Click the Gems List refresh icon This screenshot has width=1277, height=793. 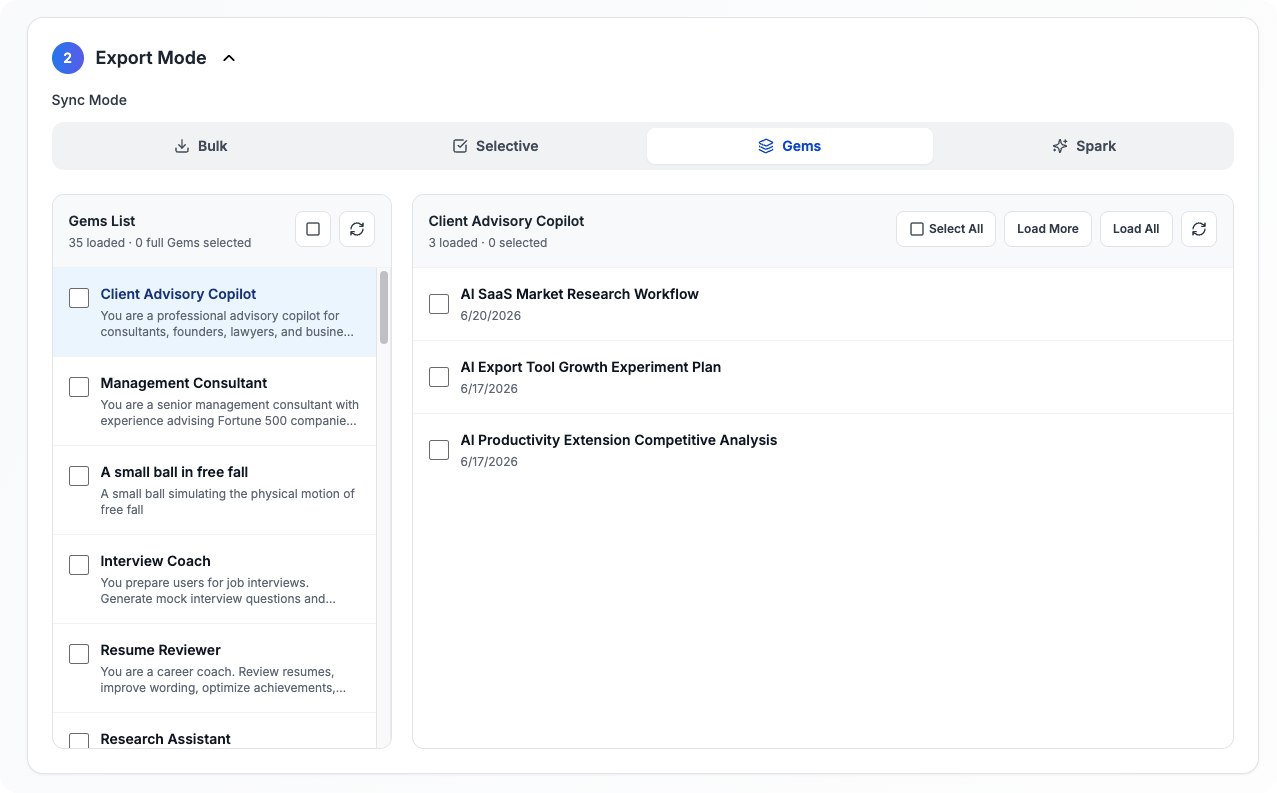[x=357, y=229]
